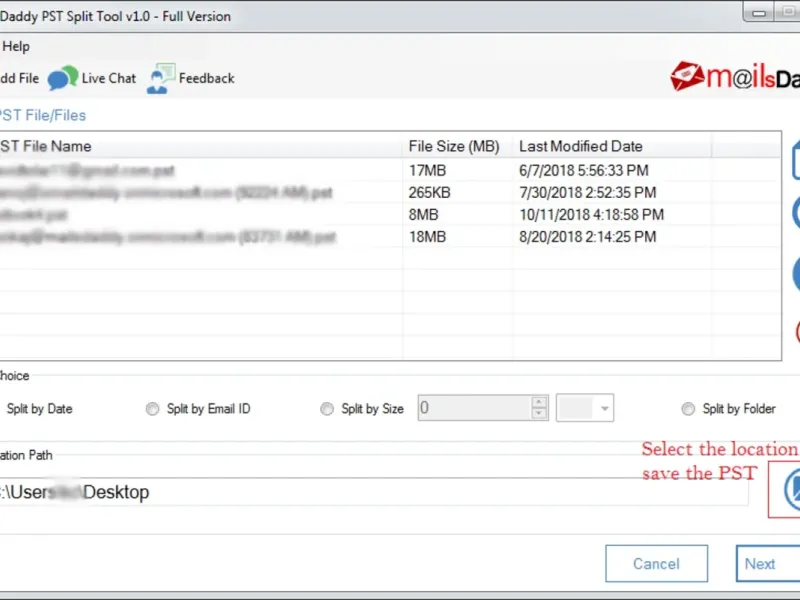Click the Cancel button
The height and width of the screenshot is (600, 800).
(x=657, y=564)
